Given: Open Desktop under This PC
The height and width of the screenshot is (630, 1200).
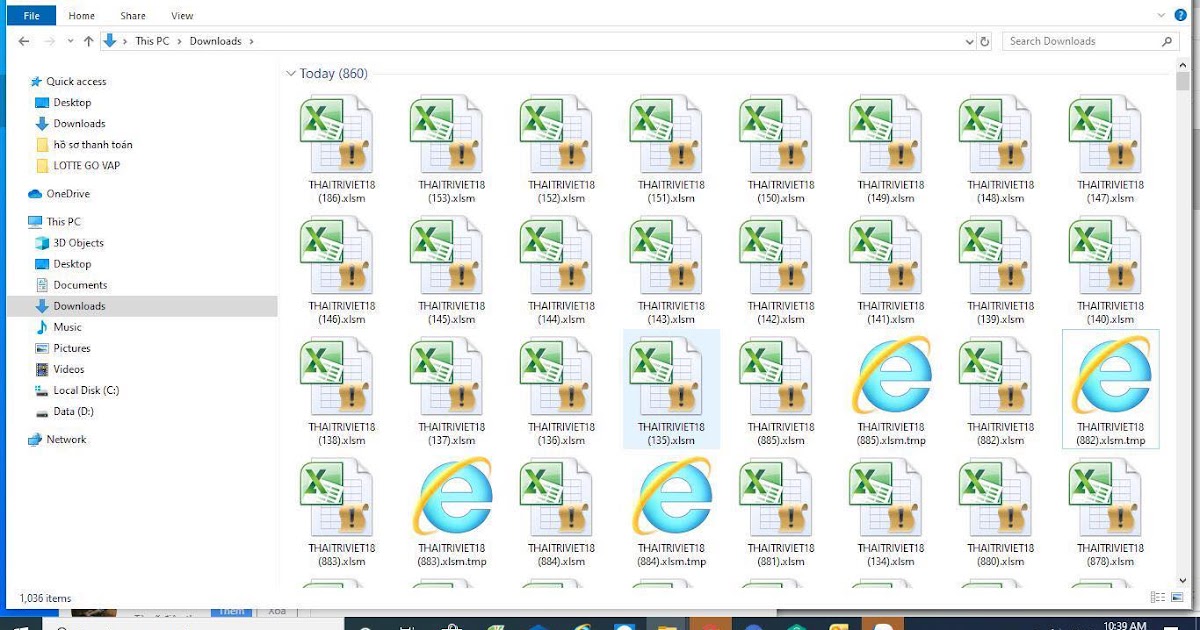Looking at the screenshot, I should (x=63, y=264).
